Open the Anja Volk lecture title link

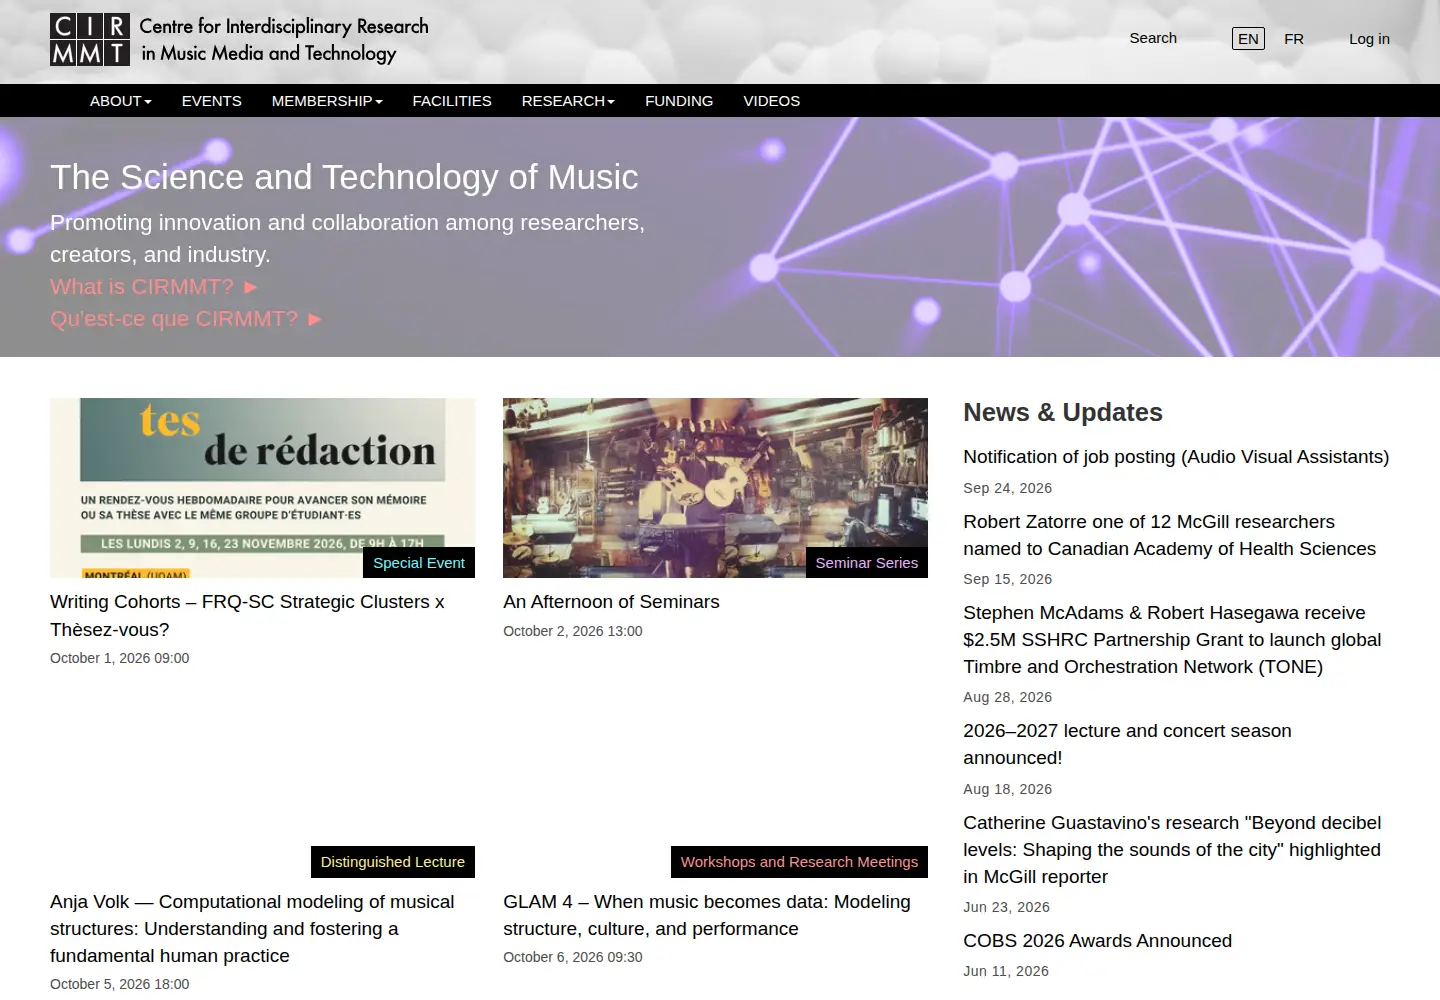252,929
